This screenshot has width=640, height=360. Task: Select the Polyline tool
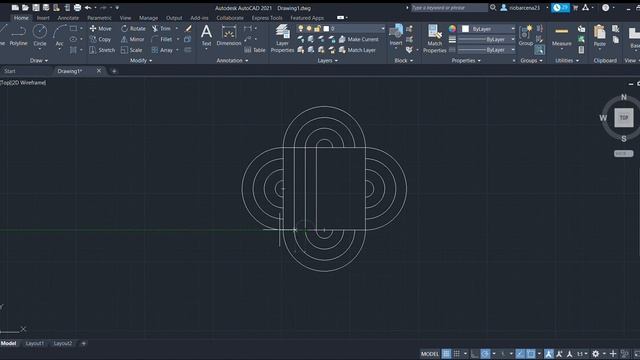coord(18,36)
